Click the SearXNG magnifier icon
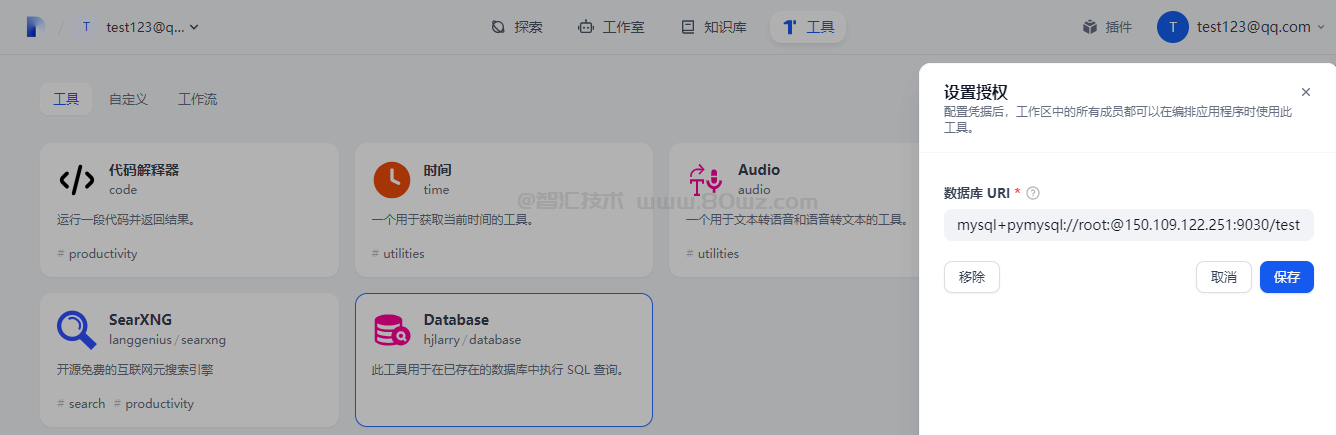1336x435 pixels. coord(77,329)
